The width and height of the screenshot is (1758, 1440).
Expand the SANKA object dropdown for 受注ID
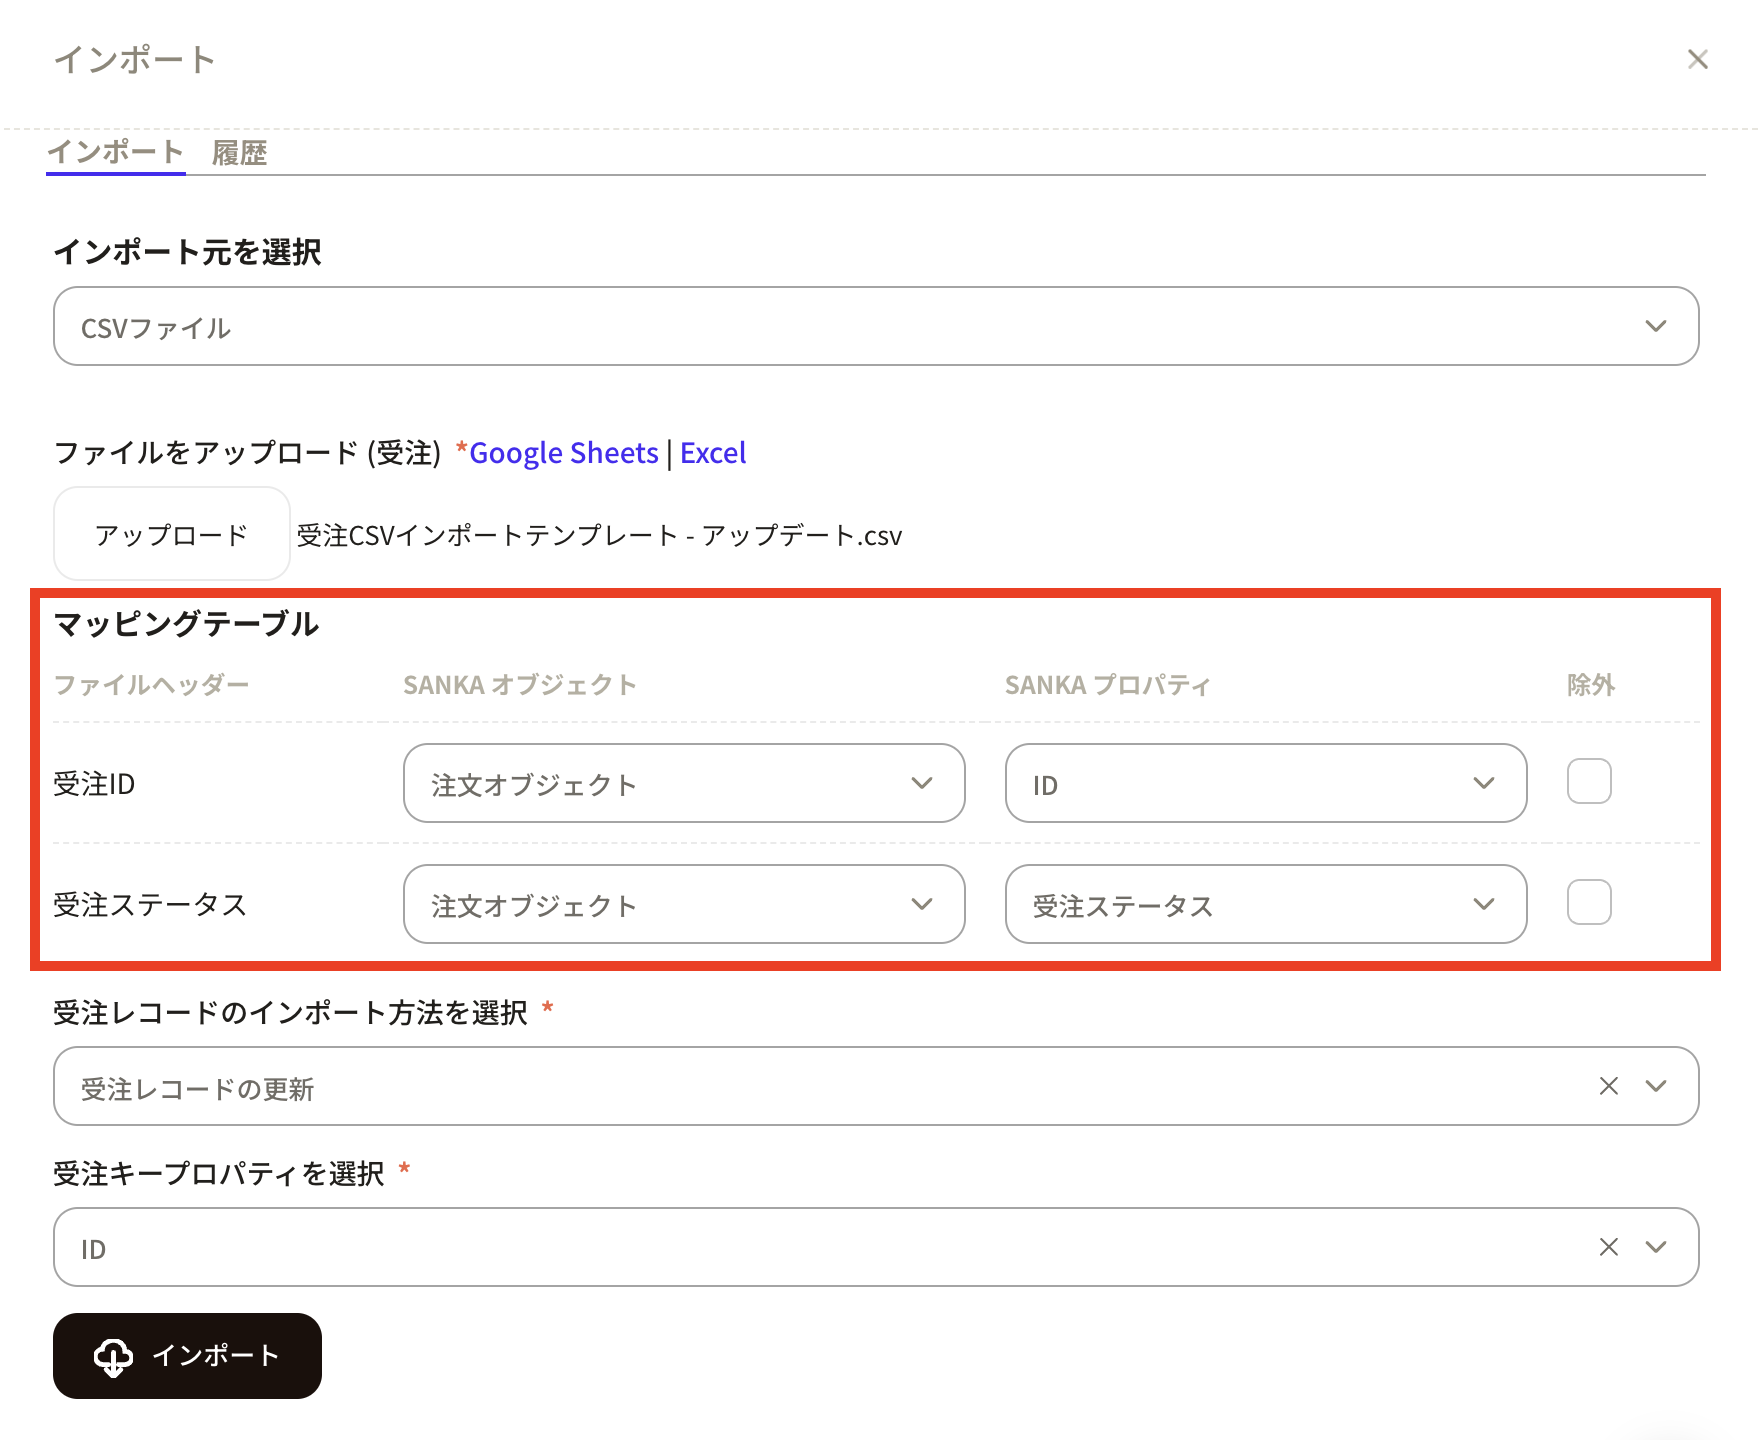(683, 783)
